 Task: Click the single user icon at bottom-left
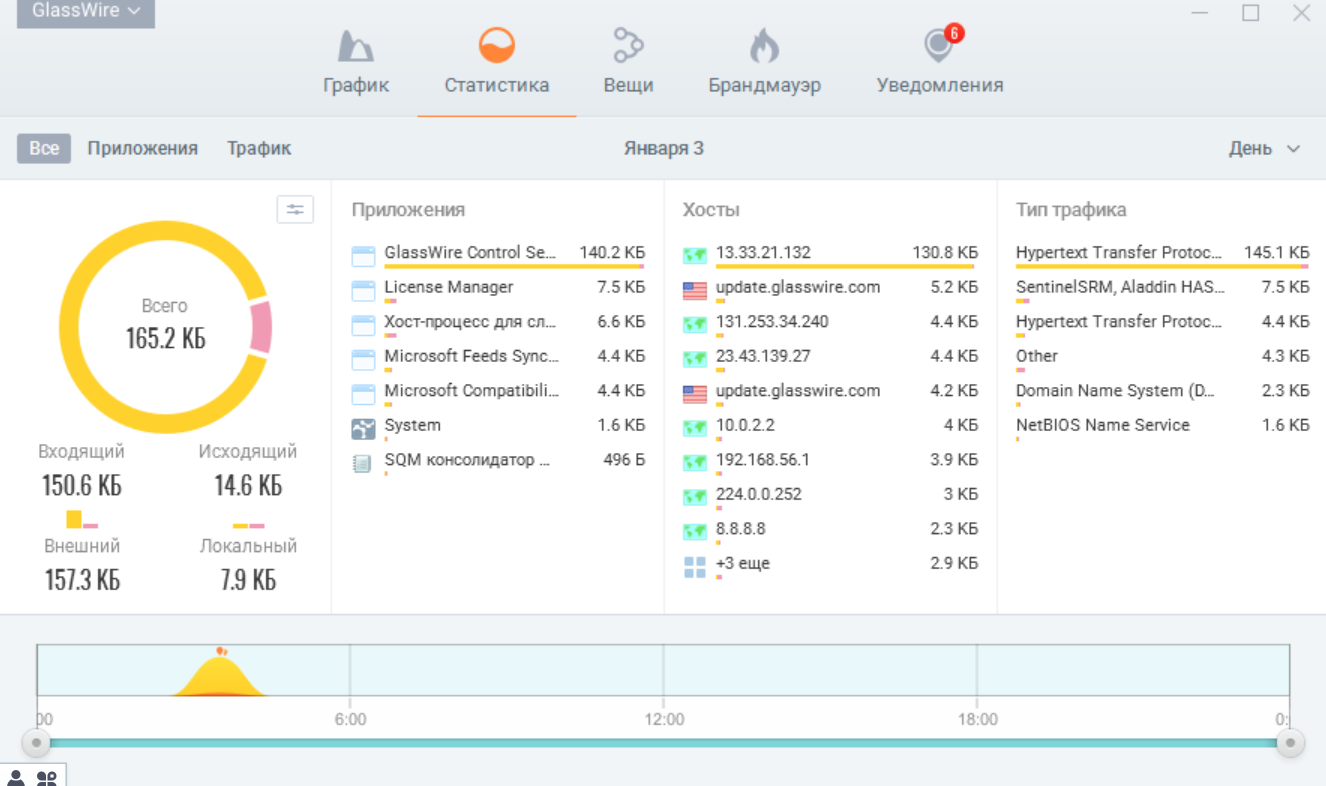pos(16,778)
